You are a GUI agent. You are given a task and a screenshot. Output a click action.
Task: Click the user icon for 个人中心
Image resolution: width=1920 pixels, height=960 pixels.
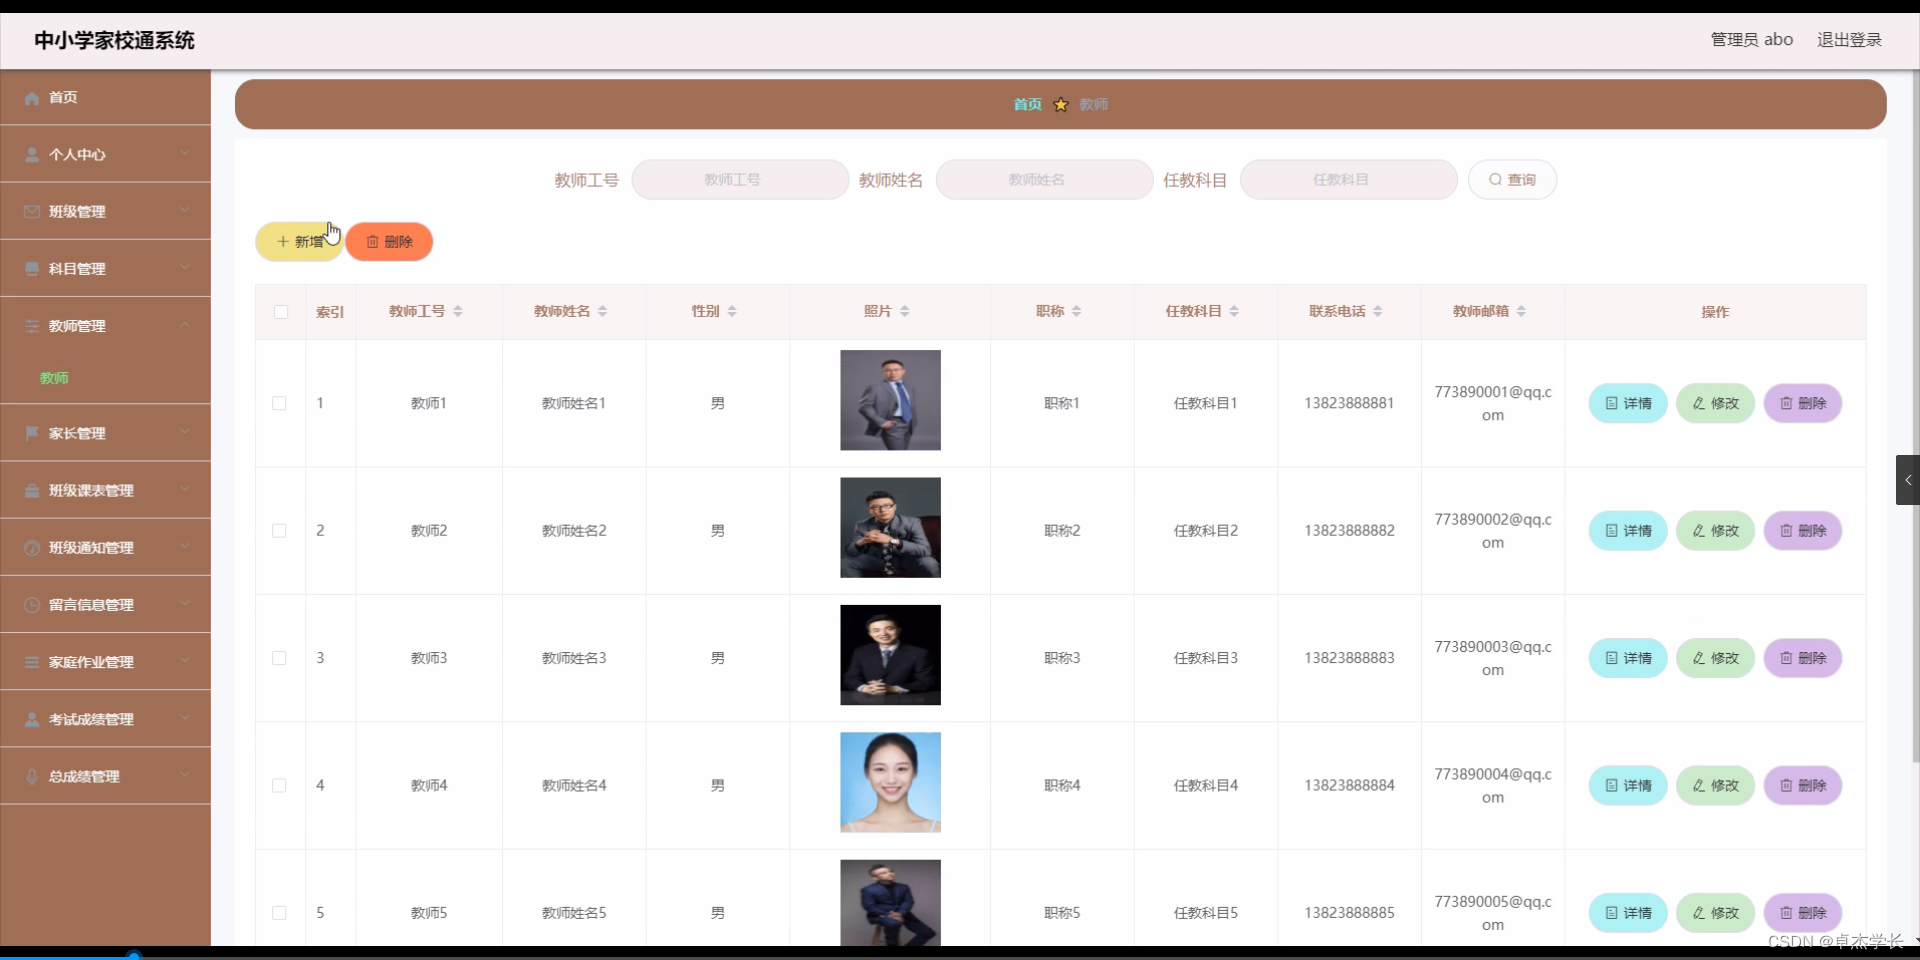(x=31, y=154)
